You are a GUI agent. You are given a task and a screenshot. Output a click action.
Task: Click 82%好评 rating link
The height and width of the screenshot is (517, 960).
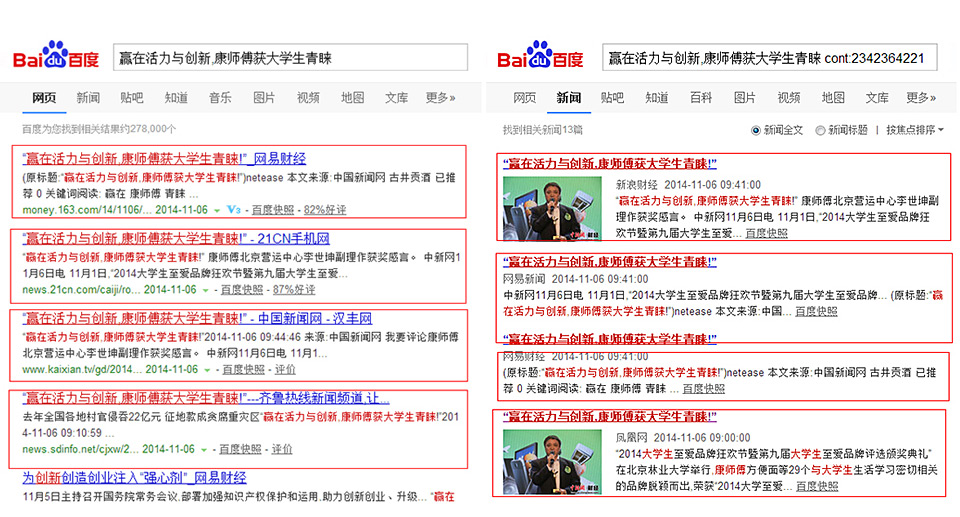pos(324,210)
